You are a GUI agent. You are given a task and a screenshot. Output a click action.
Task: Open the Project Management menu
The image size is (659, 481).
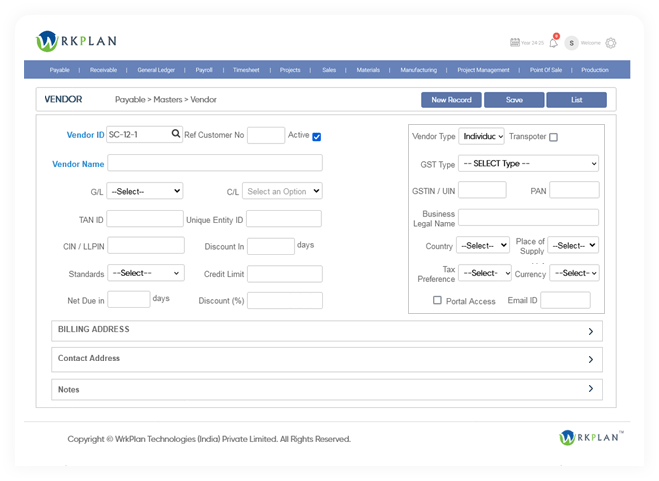[483, 70]
